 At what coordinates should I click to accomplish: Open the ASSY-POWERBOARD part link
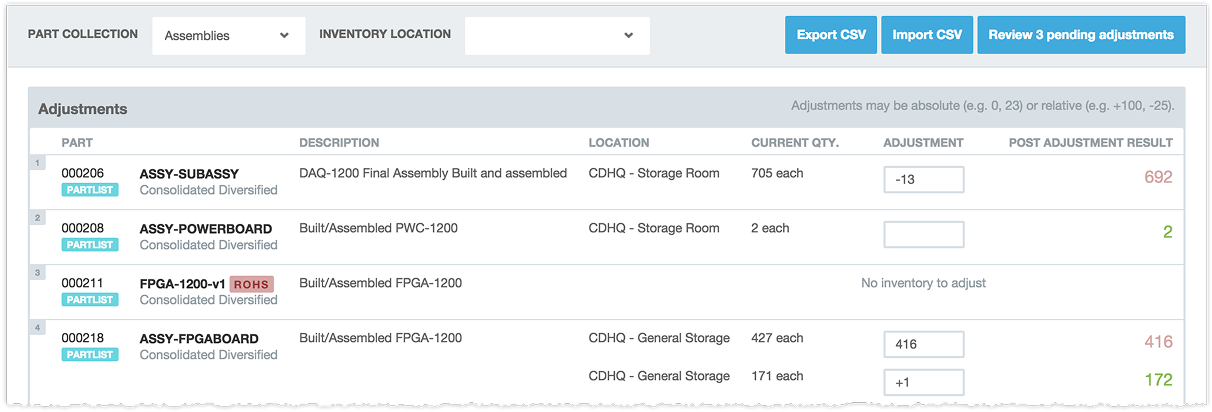tap(201, 229)
